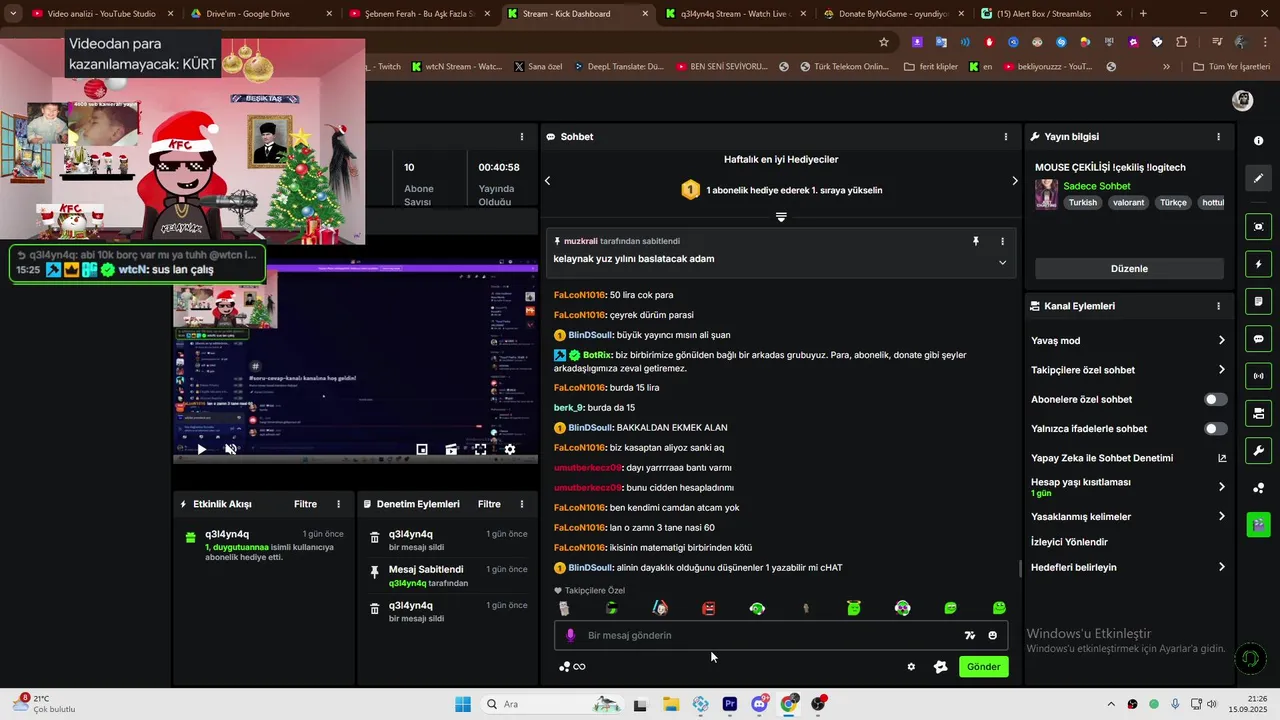Viewport: 1280px width, 720px height.
Task: Open Etkinlik Akışı three-dot menu
Action: pos(338,504)
